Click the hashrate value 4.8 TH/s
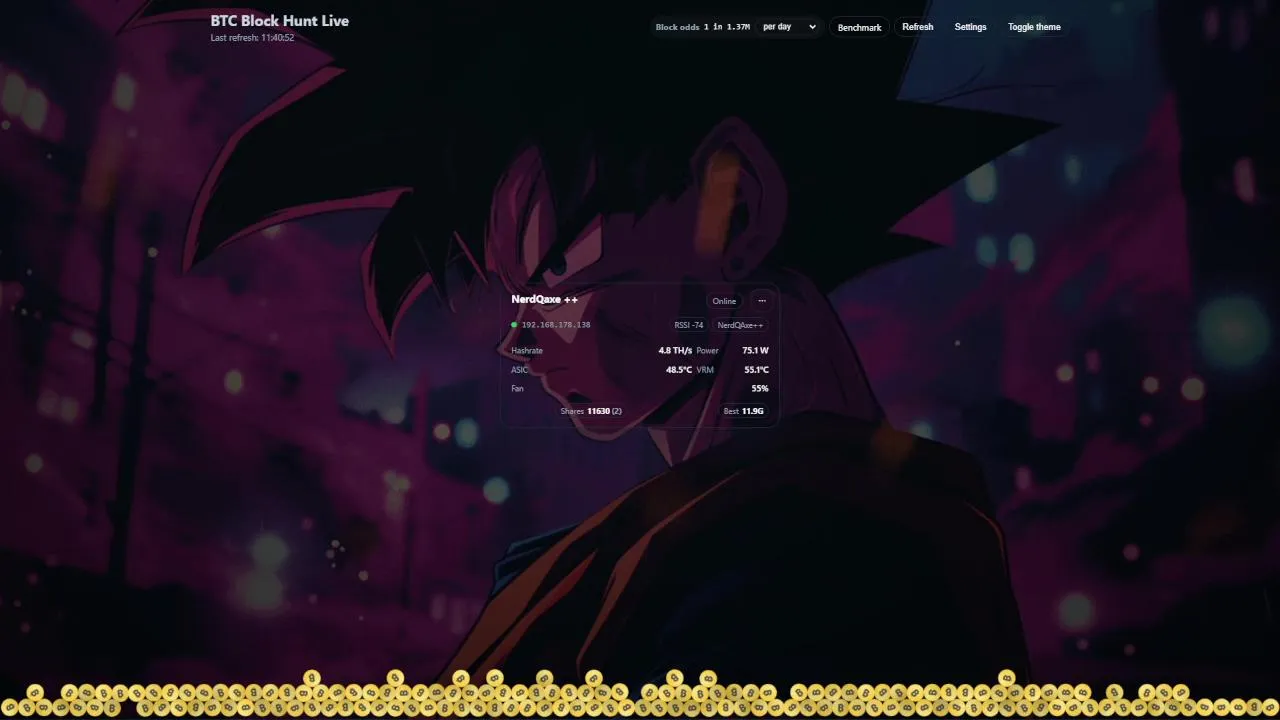1280x720 pixels. [675, 351]
